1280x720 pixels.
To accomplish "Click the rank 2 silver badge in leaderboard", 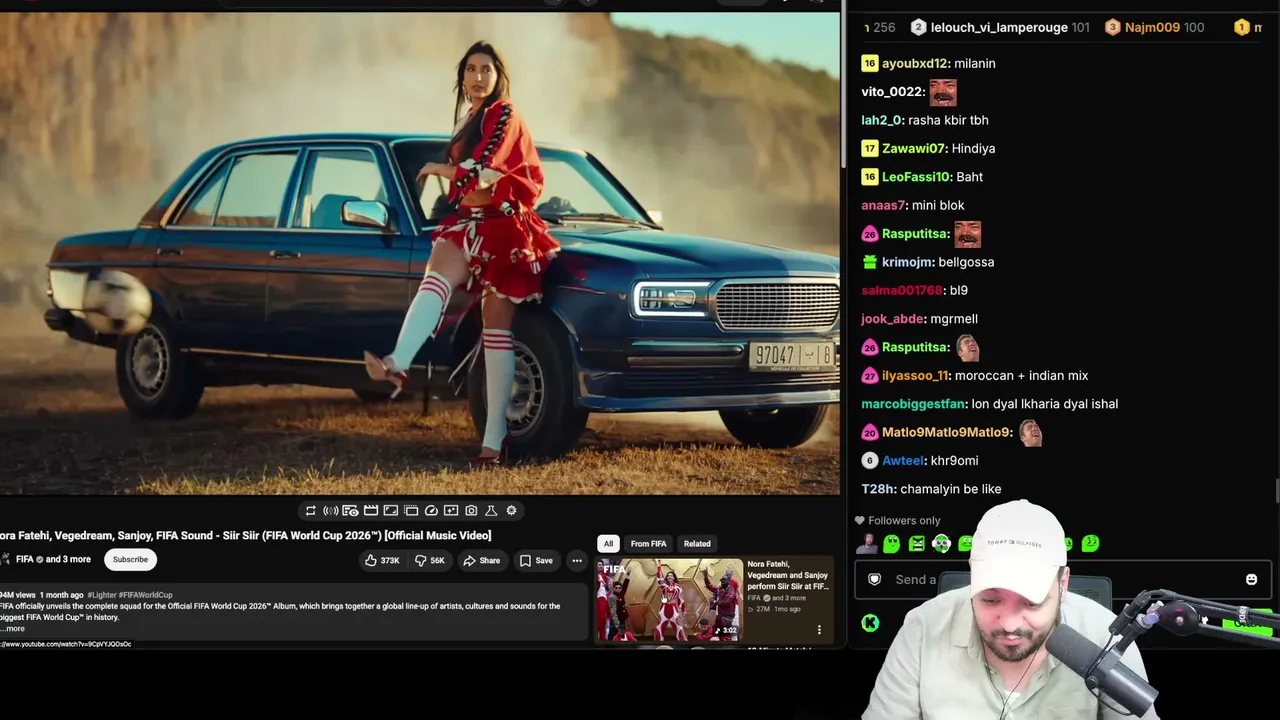I will 919,27.
